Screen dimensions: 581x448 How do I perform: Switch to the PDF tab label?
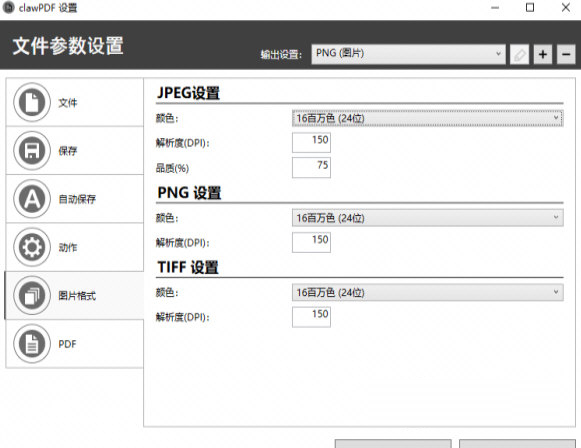[x=67, y=344]
